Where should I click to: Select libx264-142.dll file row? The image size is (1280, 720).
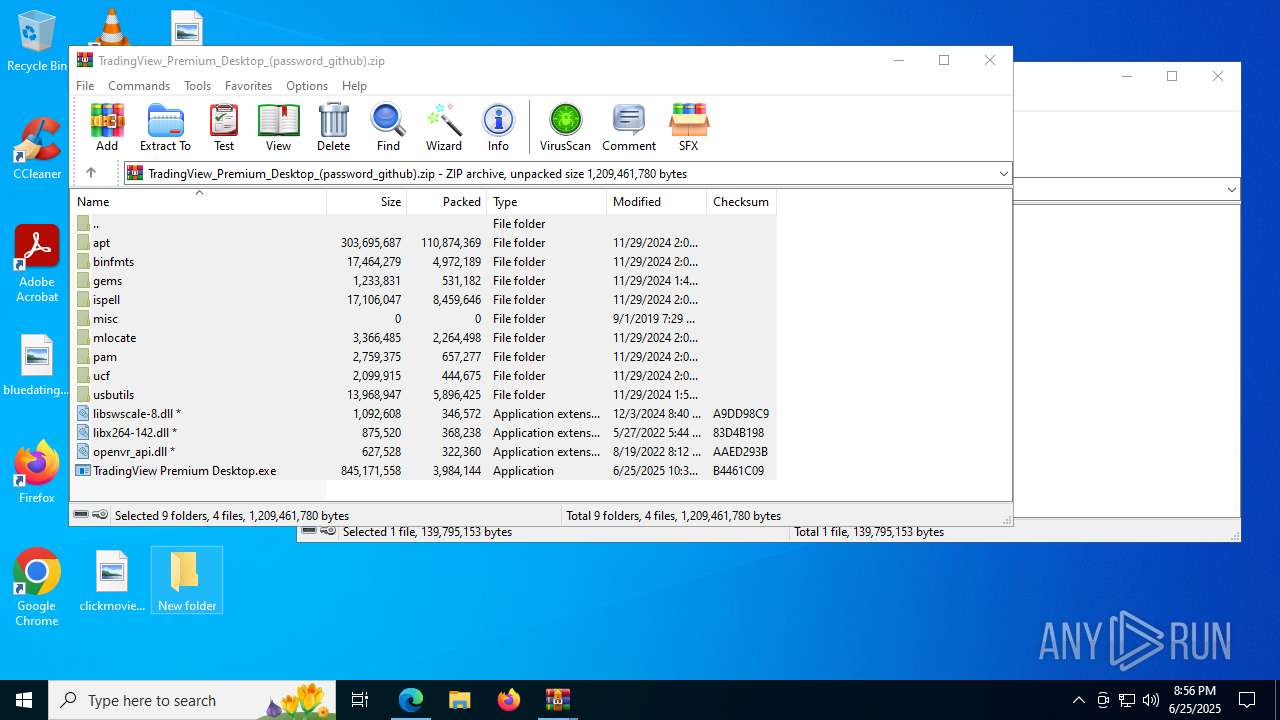point(424,432)
